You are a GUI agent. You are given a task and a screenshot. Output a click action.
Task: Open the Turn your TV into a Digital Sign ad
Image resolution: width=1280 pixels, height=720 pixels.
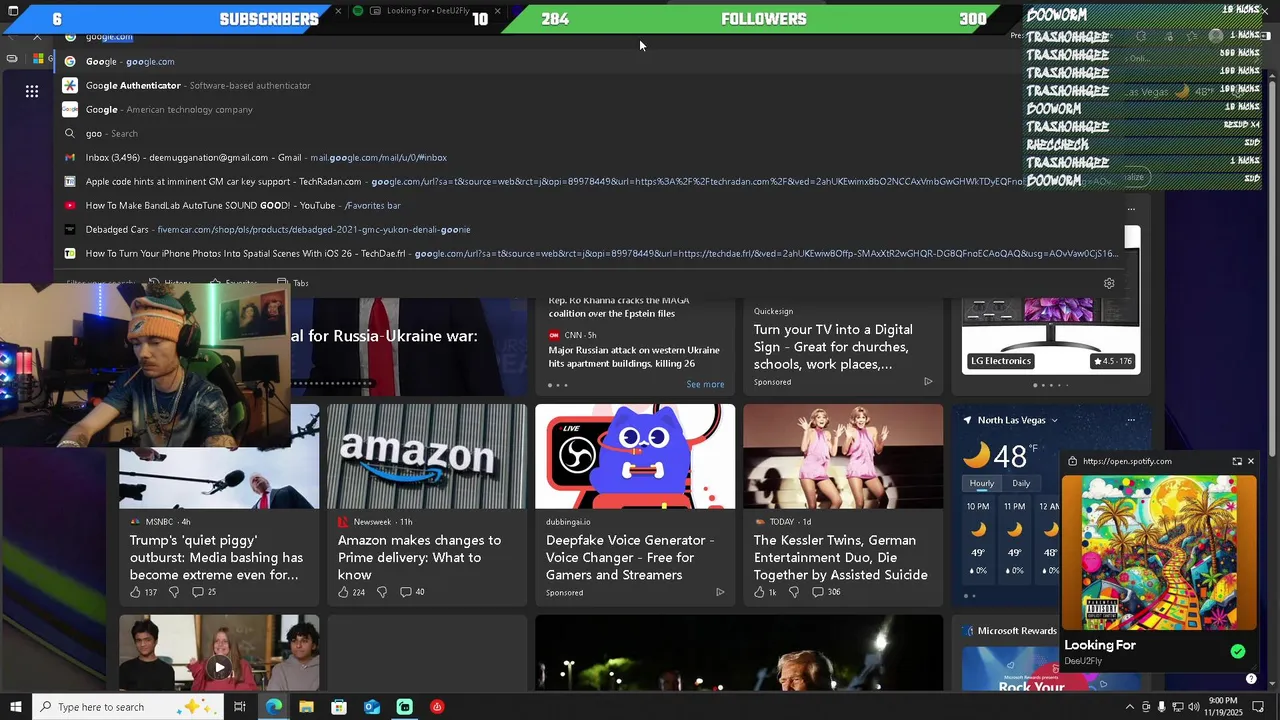(833, 347)
